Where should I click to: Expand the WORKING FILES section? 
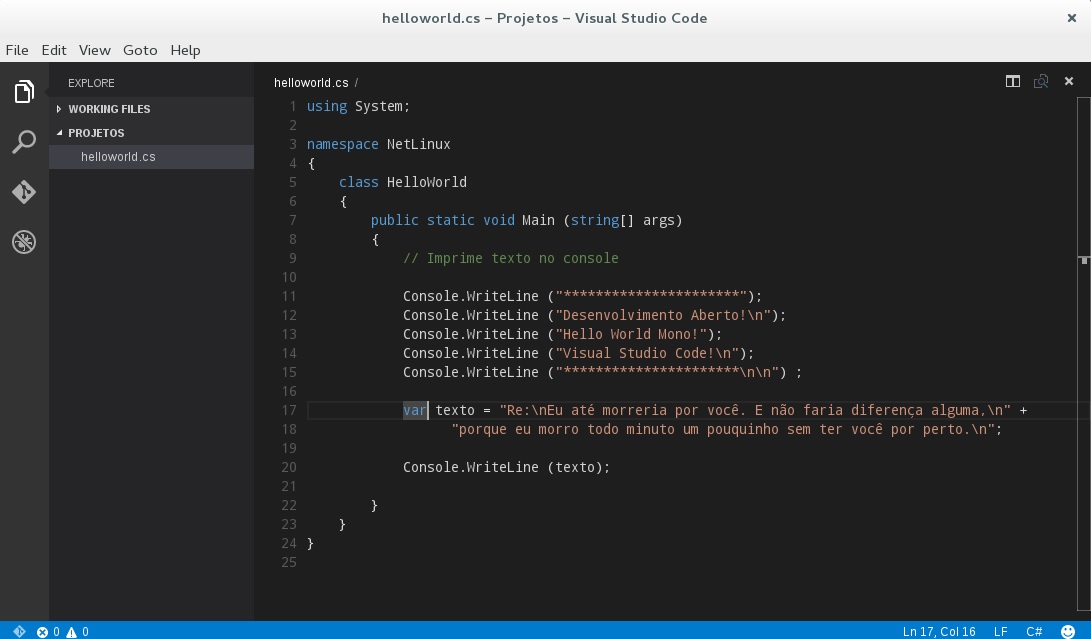coord(110,109)
